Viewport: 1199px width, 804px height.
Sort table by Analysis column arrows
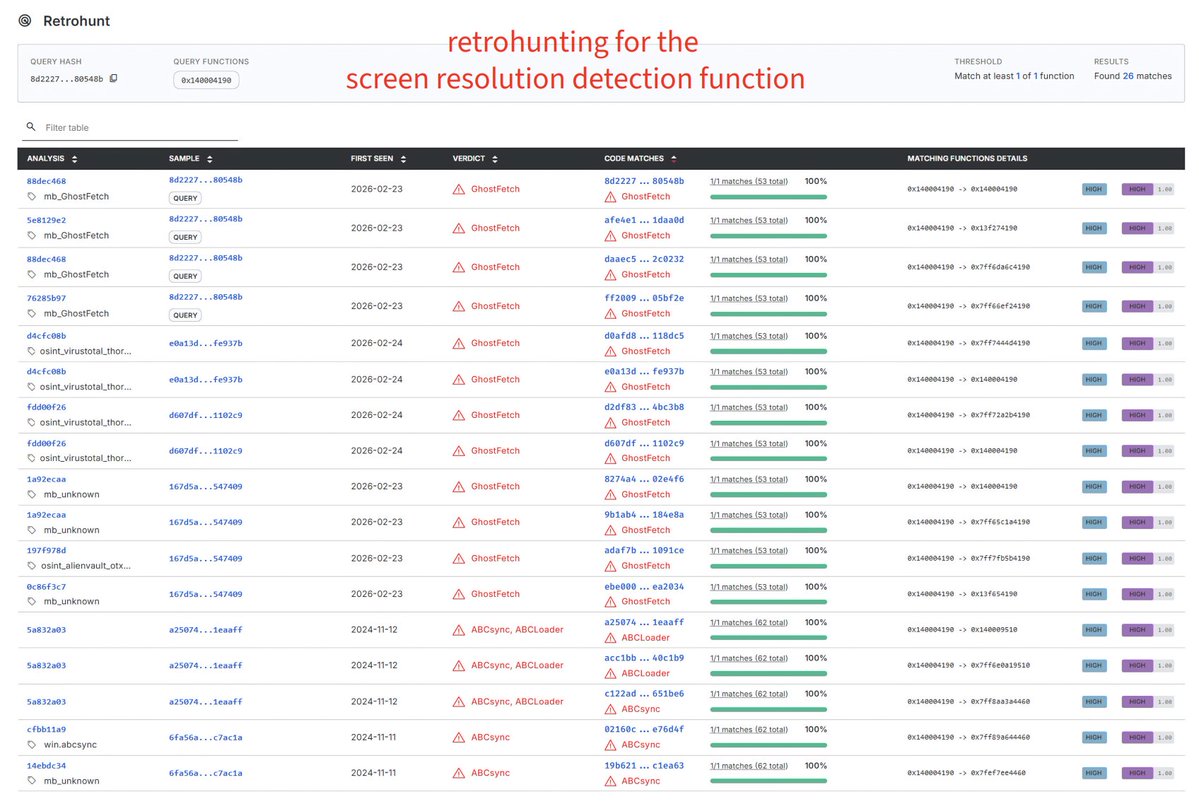[x=74, y=159]
